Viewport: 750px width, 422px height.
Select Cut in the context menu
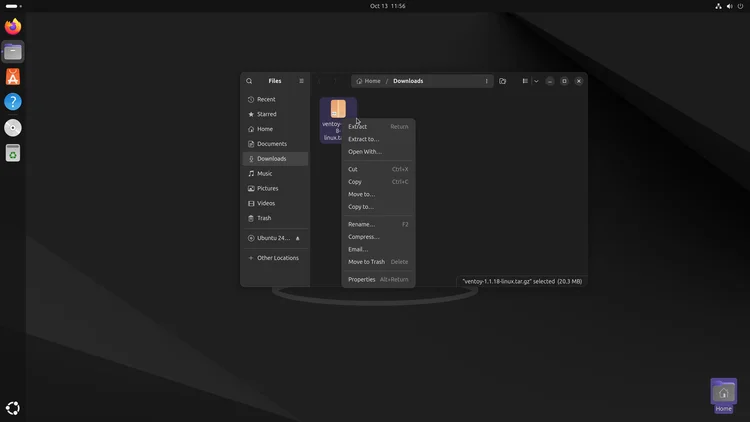click(x=378, y=169)
